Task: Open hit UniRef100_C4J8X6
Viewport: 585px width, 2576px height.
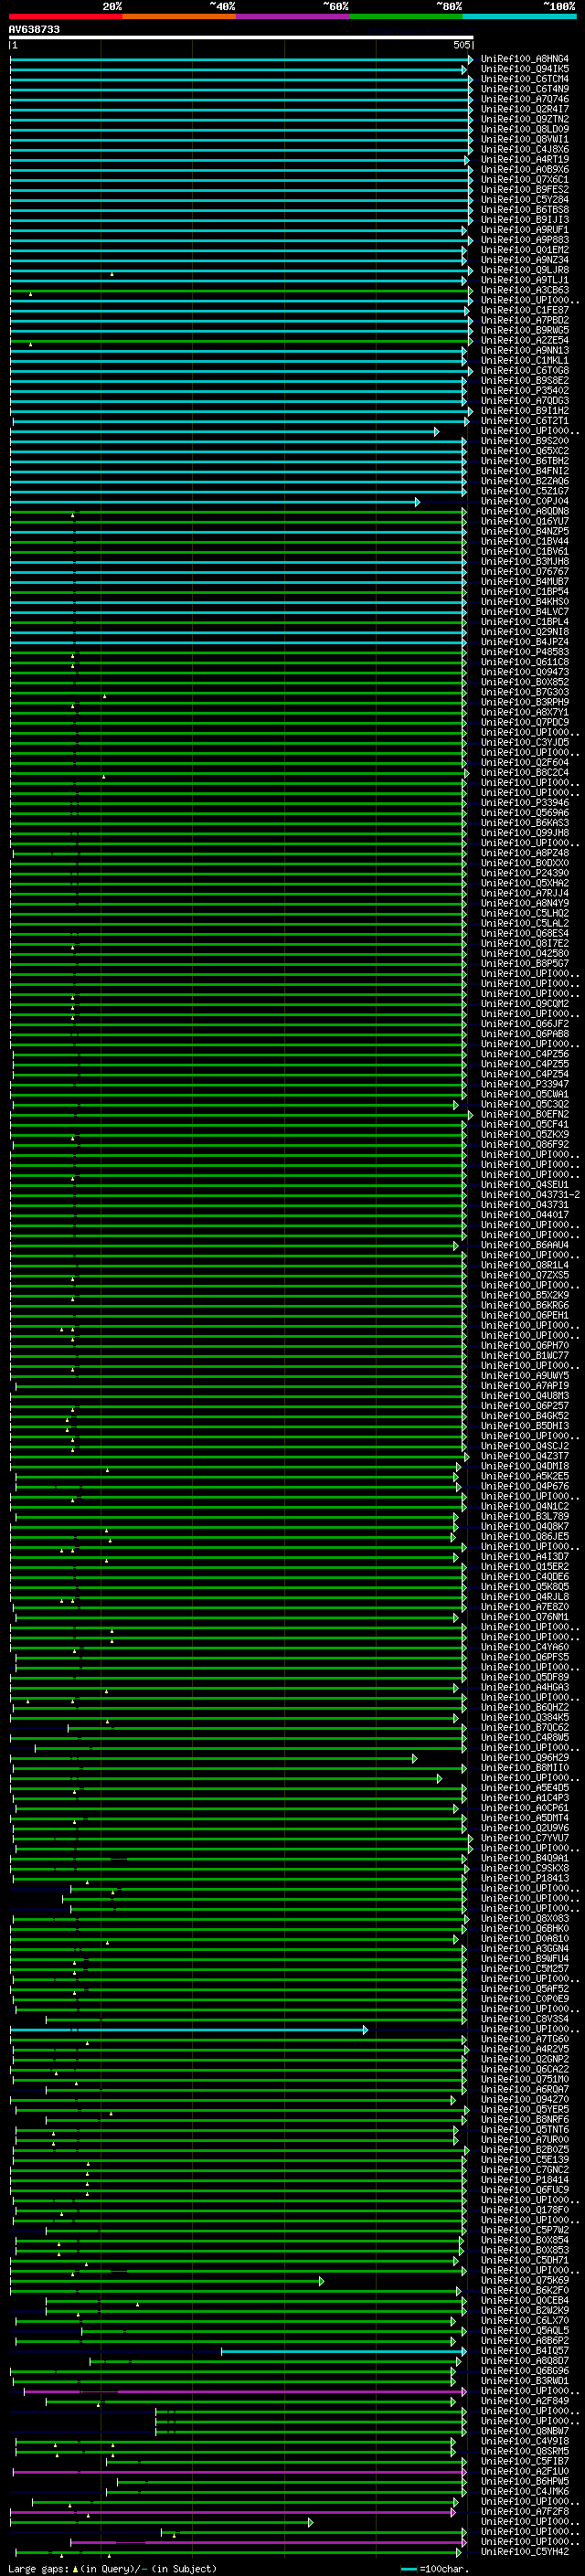Action: point(525,149)
